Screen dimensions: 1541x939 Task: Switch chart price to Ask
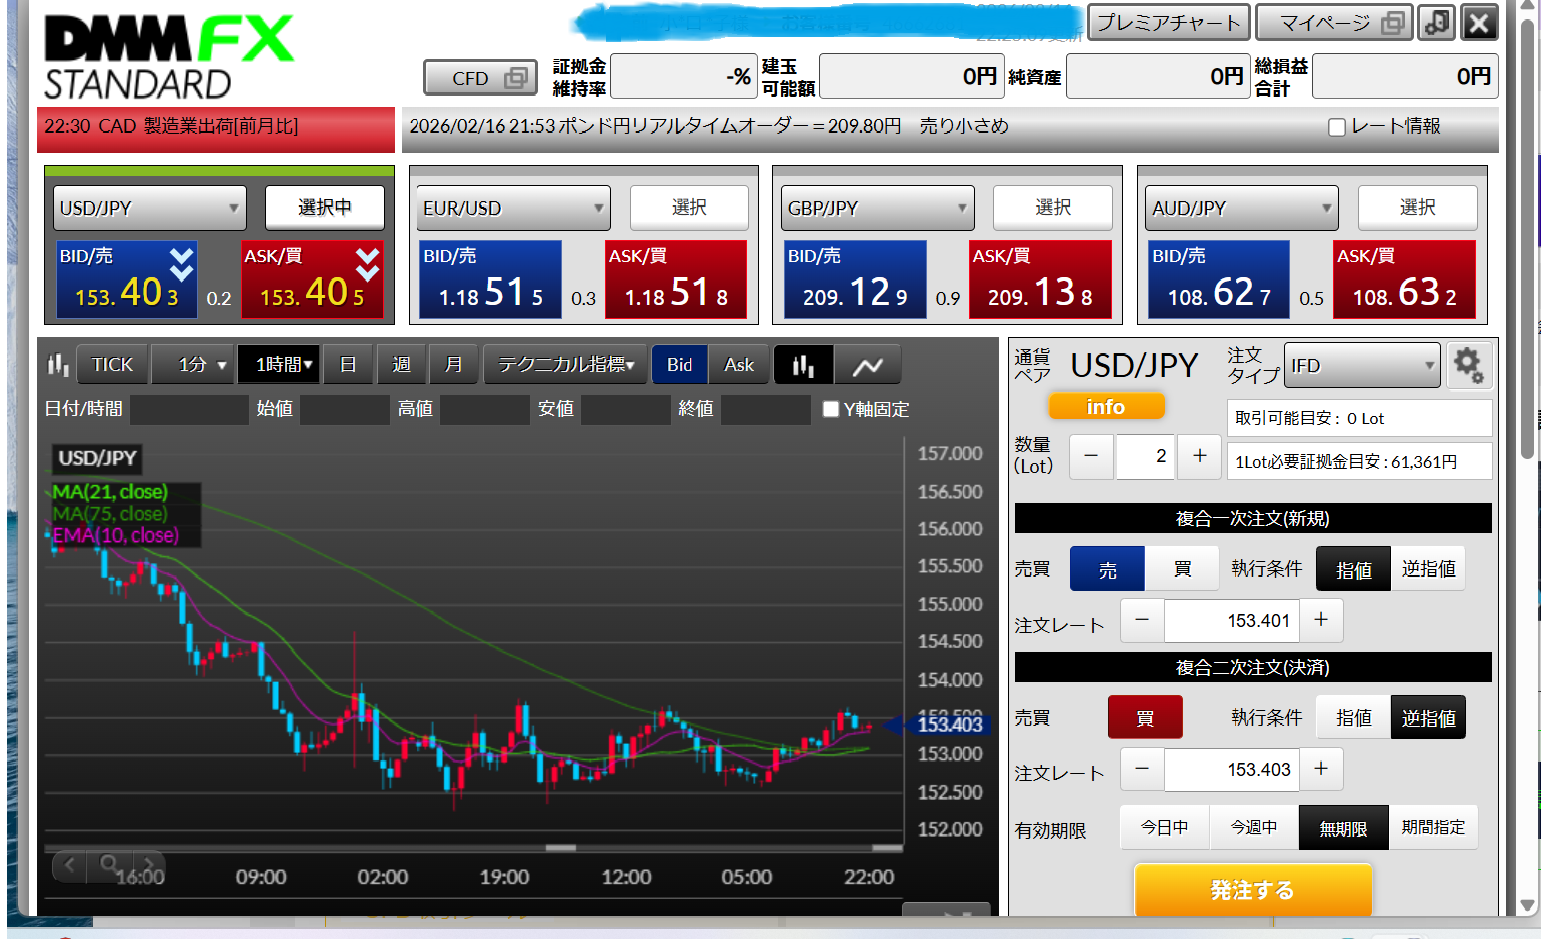pyautogui.click(x=739, y=365)
